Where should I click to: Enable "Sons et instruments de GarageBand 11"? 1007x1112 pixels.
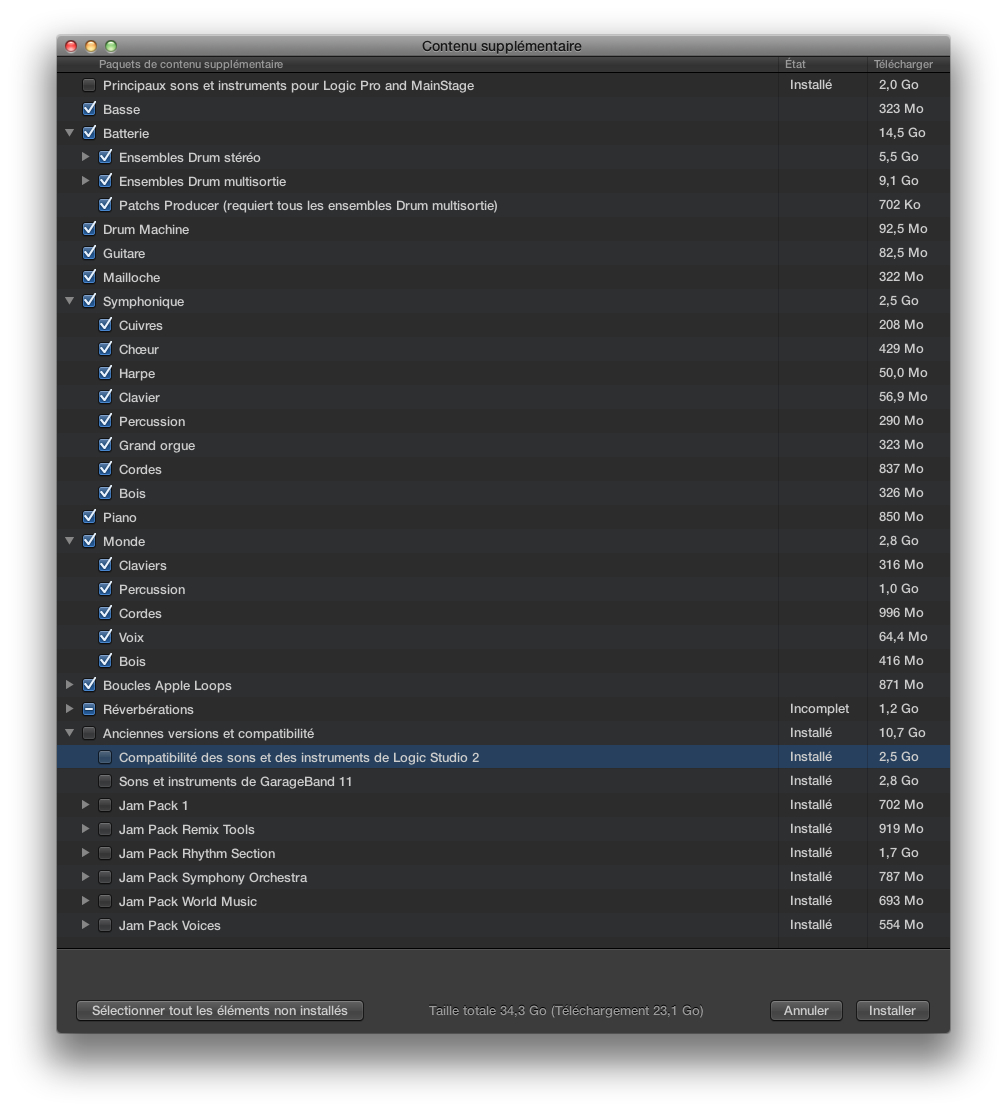(x=105, y=781)
